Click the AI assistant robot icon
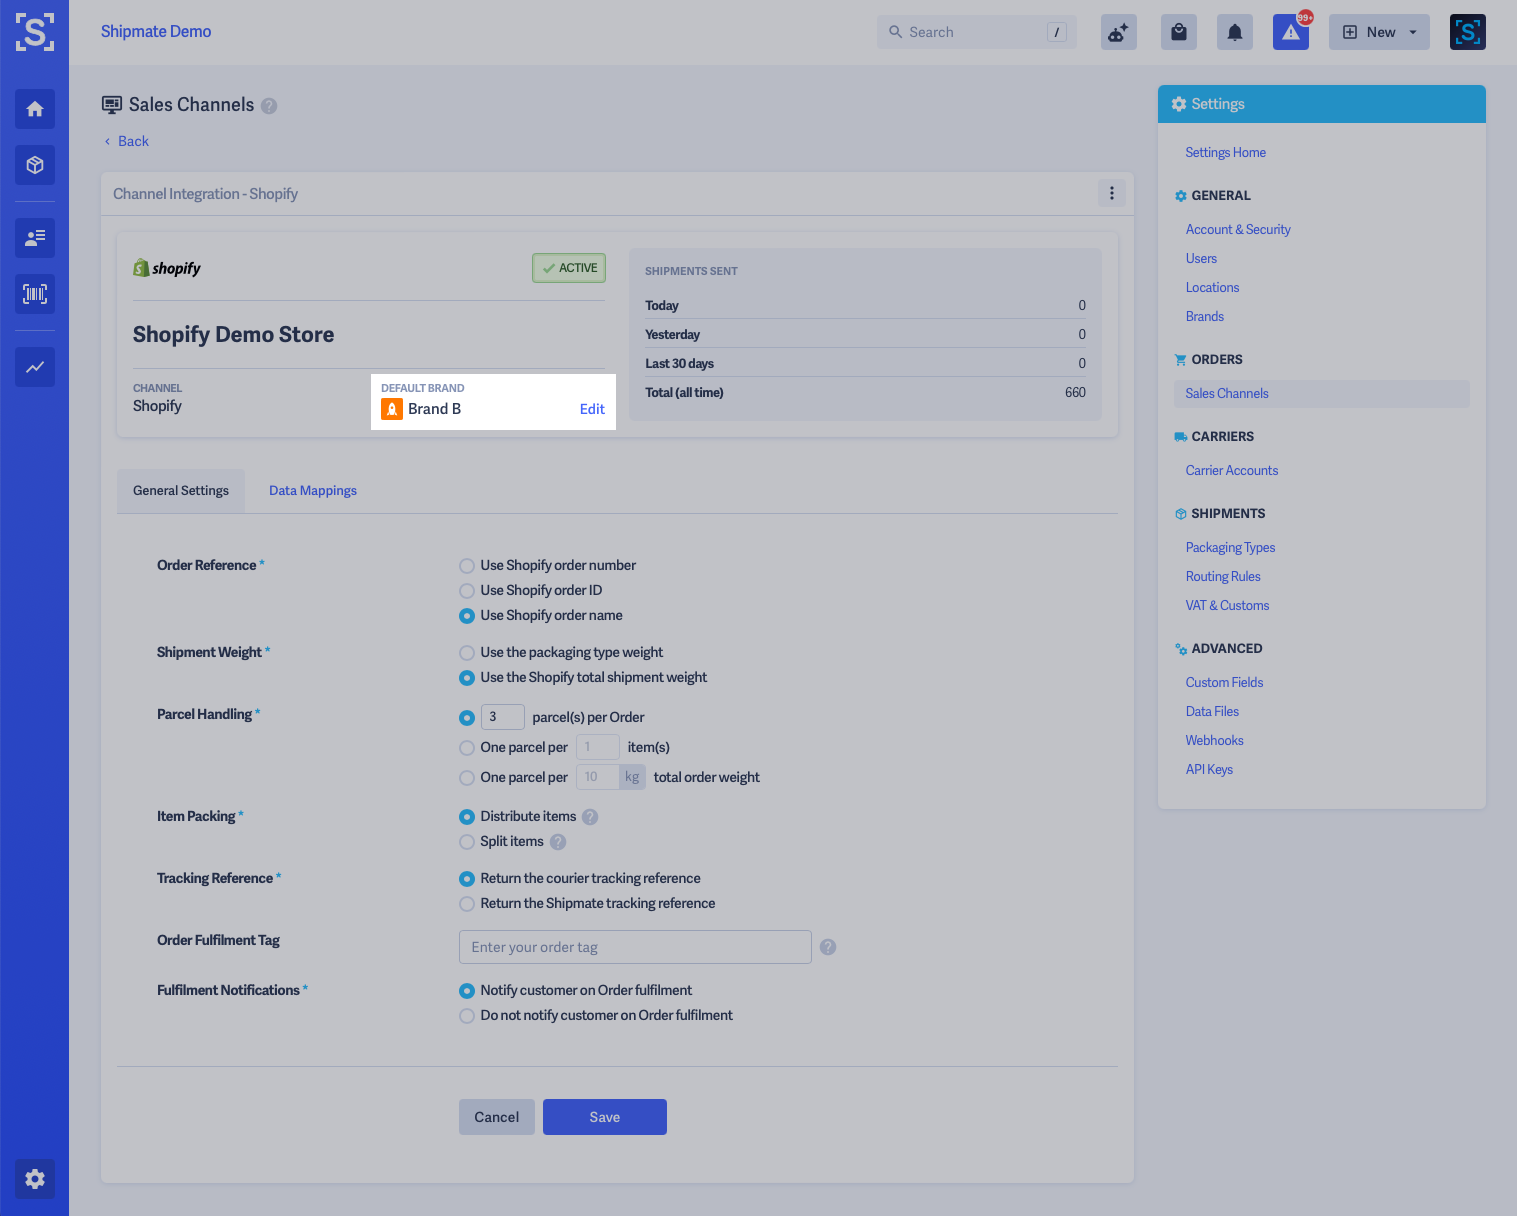The height and width of the screenshot is (1216, 1517). coord(1118,31)
